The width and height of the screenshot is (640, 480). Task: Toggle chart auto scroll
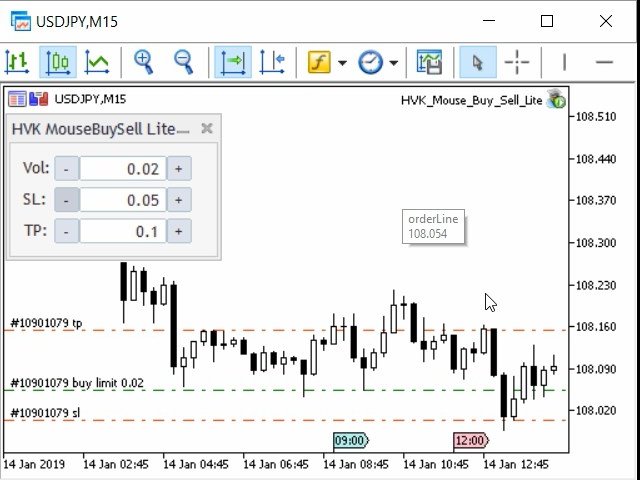pyautogui.click(x=233, y=62)
